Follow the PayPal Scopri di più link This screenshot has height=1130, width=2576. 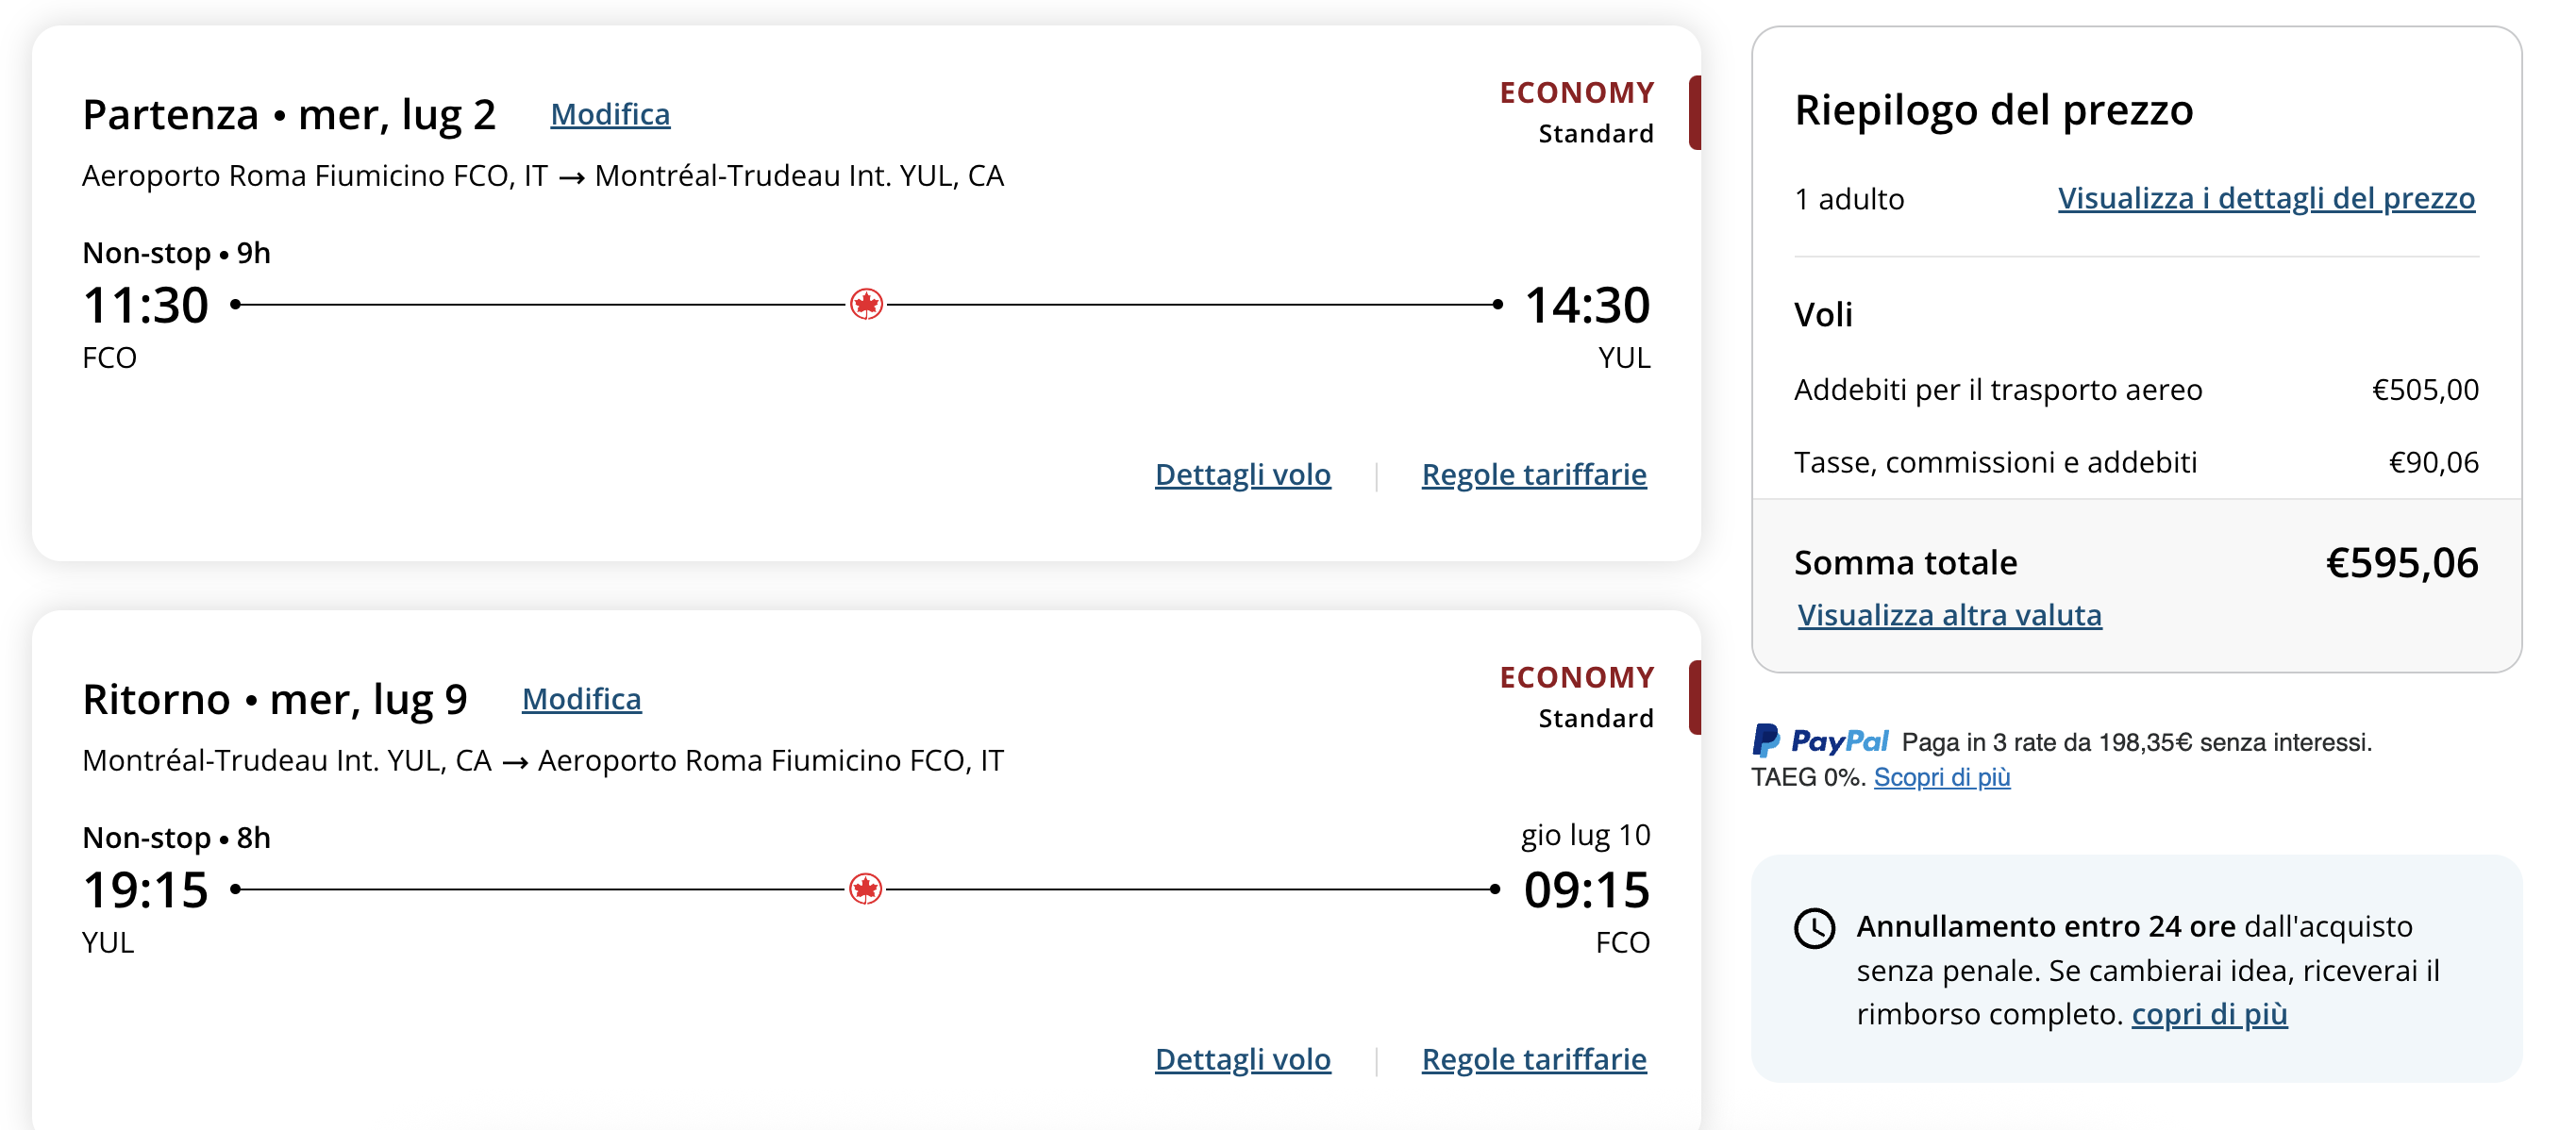tap(1941, 776)
